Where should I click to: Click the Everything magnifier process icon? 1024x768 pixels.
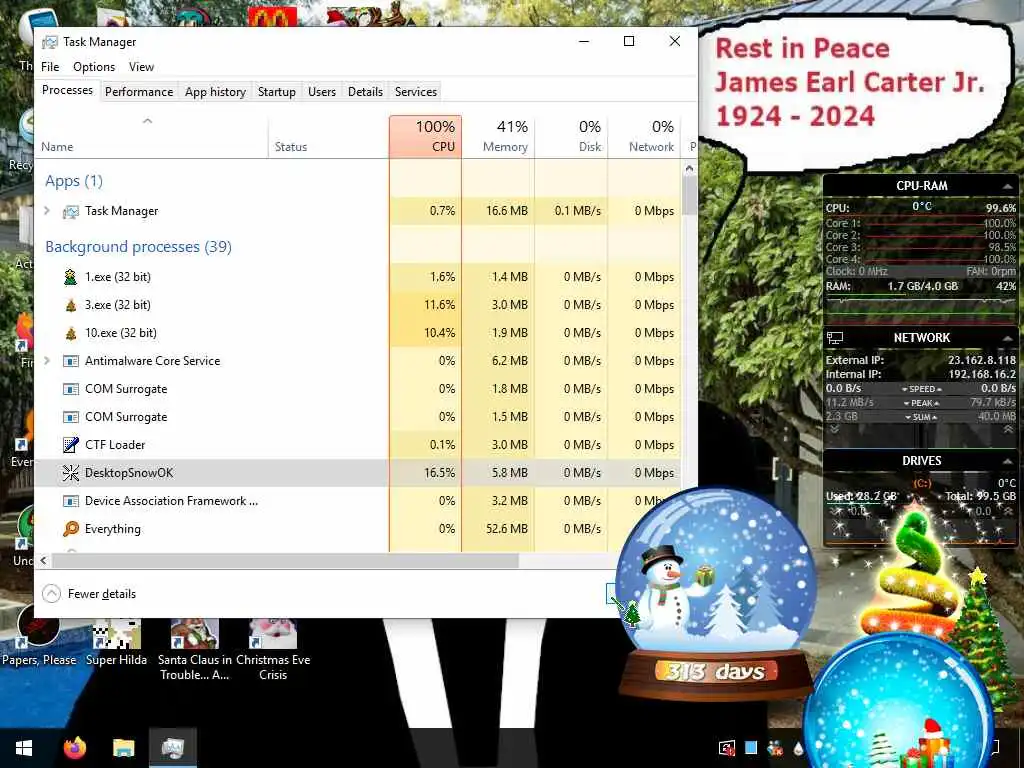point(71,529)
